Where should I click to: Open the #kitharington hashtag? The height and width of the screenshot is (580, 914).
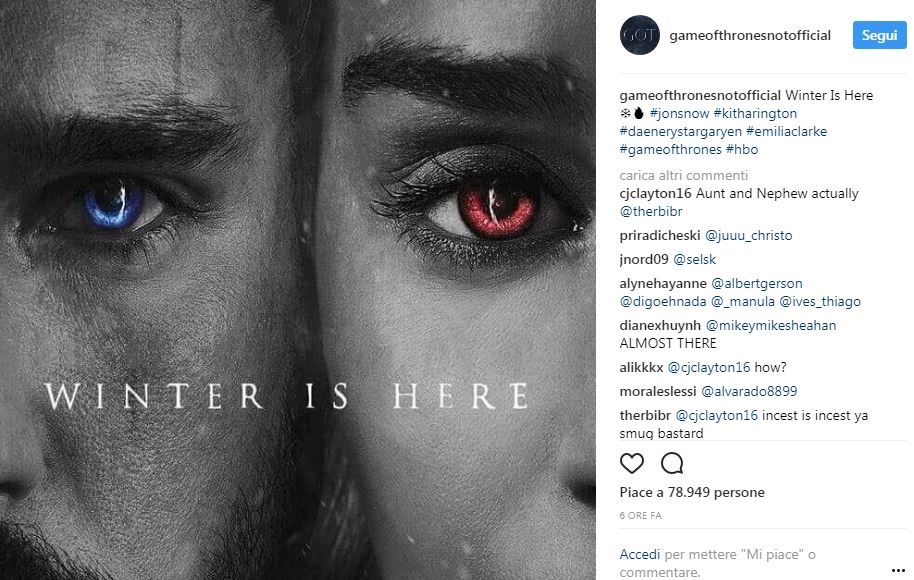(755, 113)
